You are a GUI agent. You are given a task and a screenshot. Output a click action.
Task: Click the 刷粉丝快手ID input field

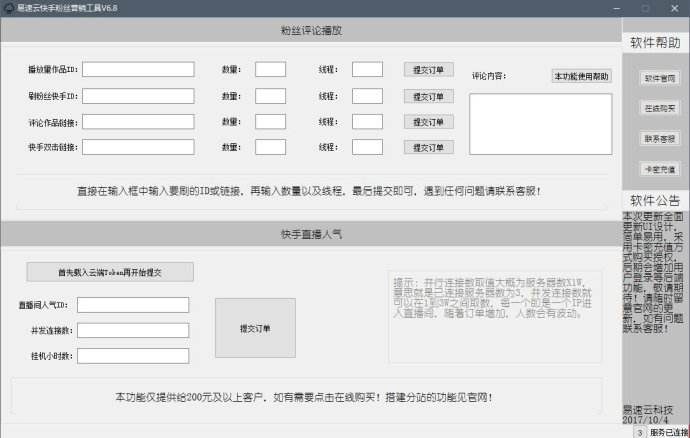coord(138,96)
